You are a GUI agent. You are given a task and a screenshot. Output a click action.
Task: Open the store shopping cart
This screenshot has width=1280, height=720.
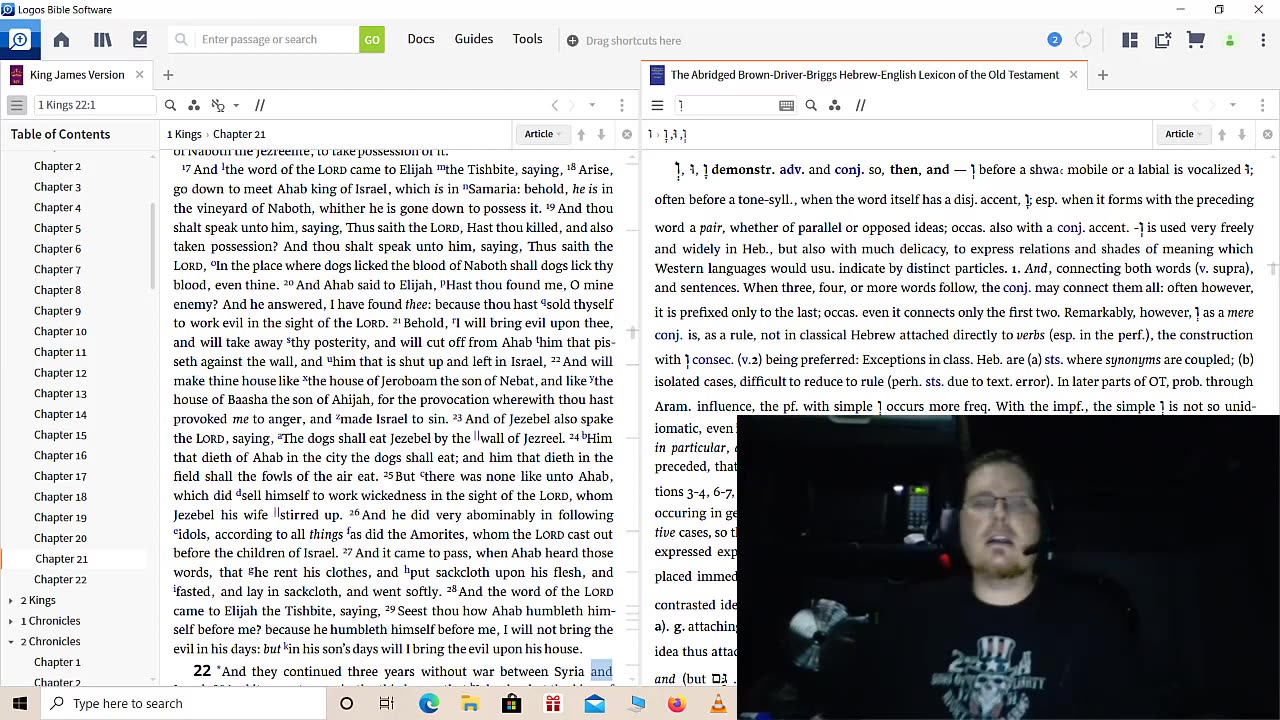(x=1196, y=40)
